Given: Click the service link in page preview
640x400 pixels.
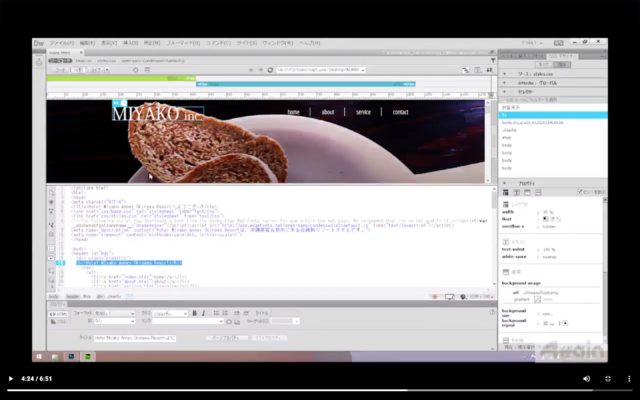Looking at the screenshot, I should [363, 112].
